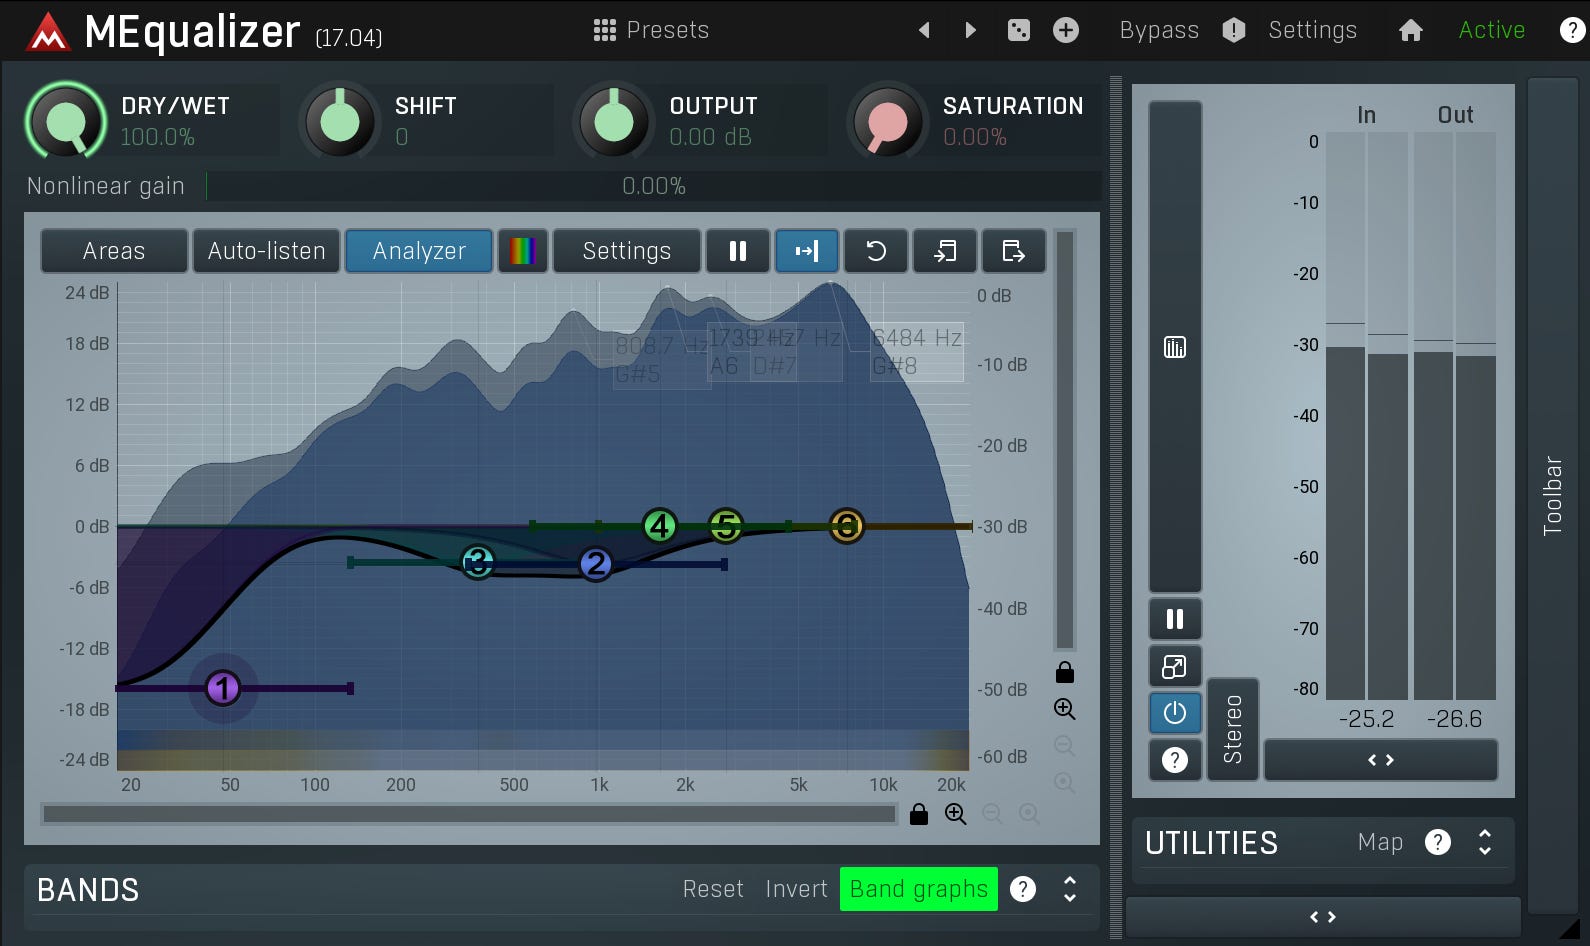This screenshot has width=1590, height=946.
Task: Click the bottom-right window resize handle
Action: [x=1569, y=929]
